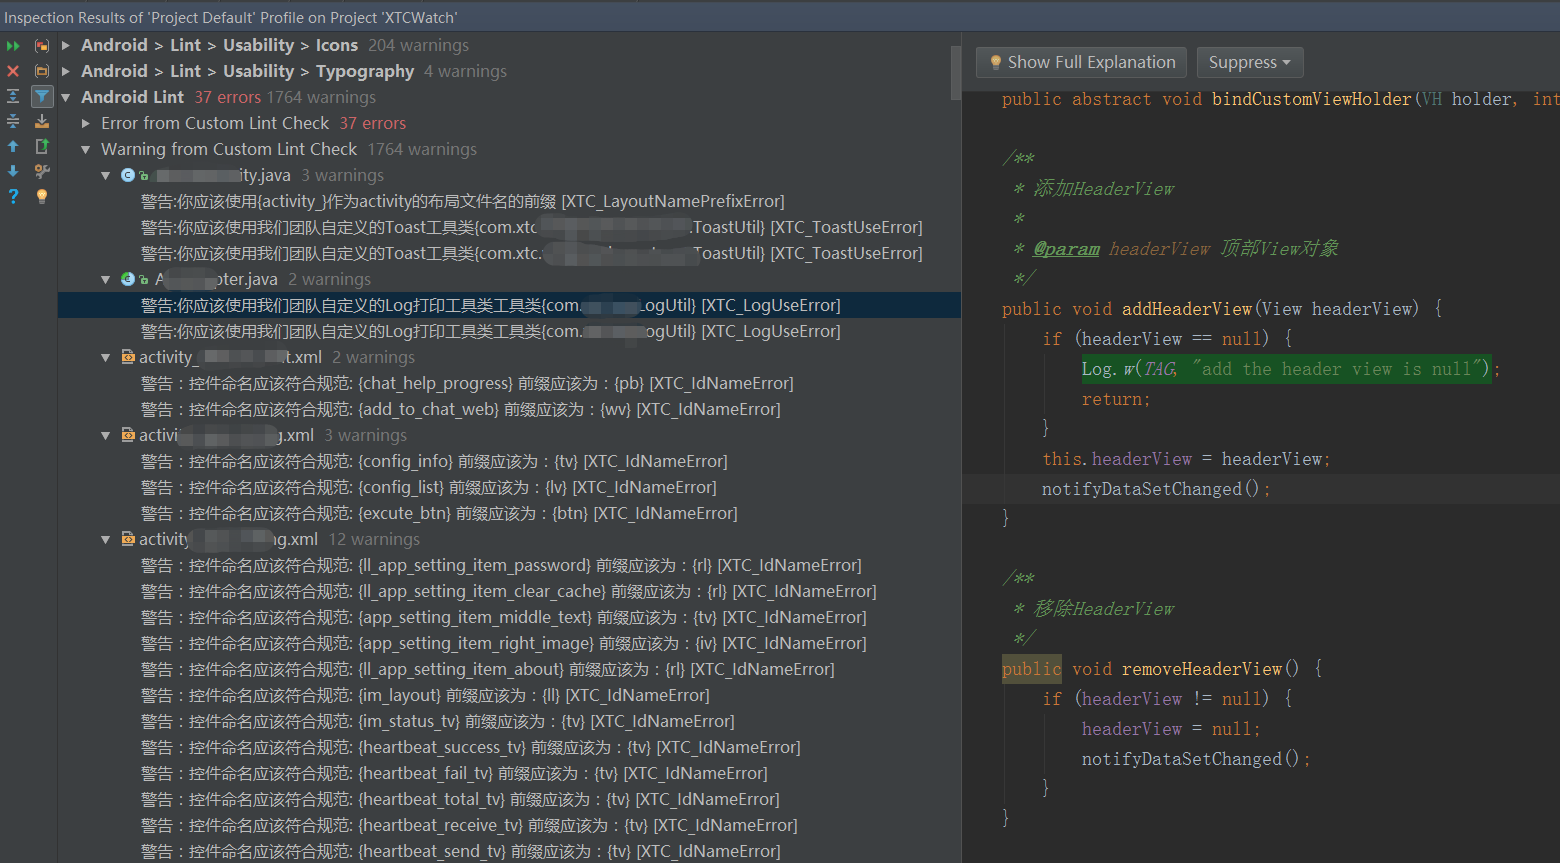1560x863 pixels.
Task: Collapse Warning from Custom Lint Check
Action: point(86,149)
